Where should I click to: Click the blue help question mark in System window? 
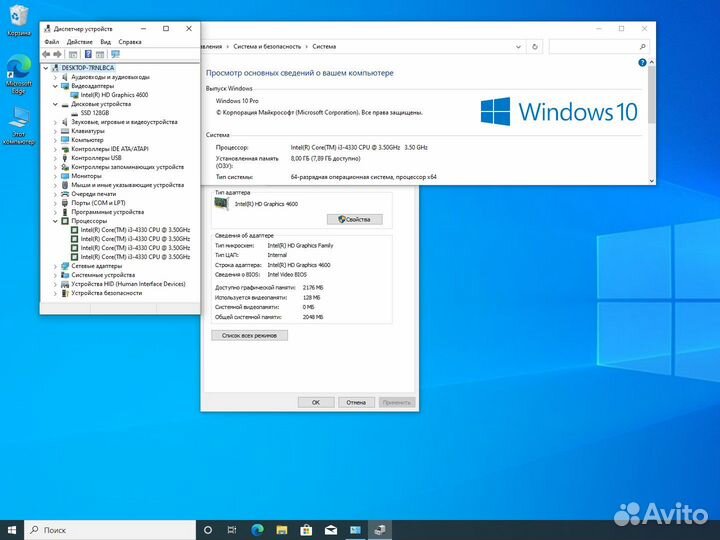point(642,62)
